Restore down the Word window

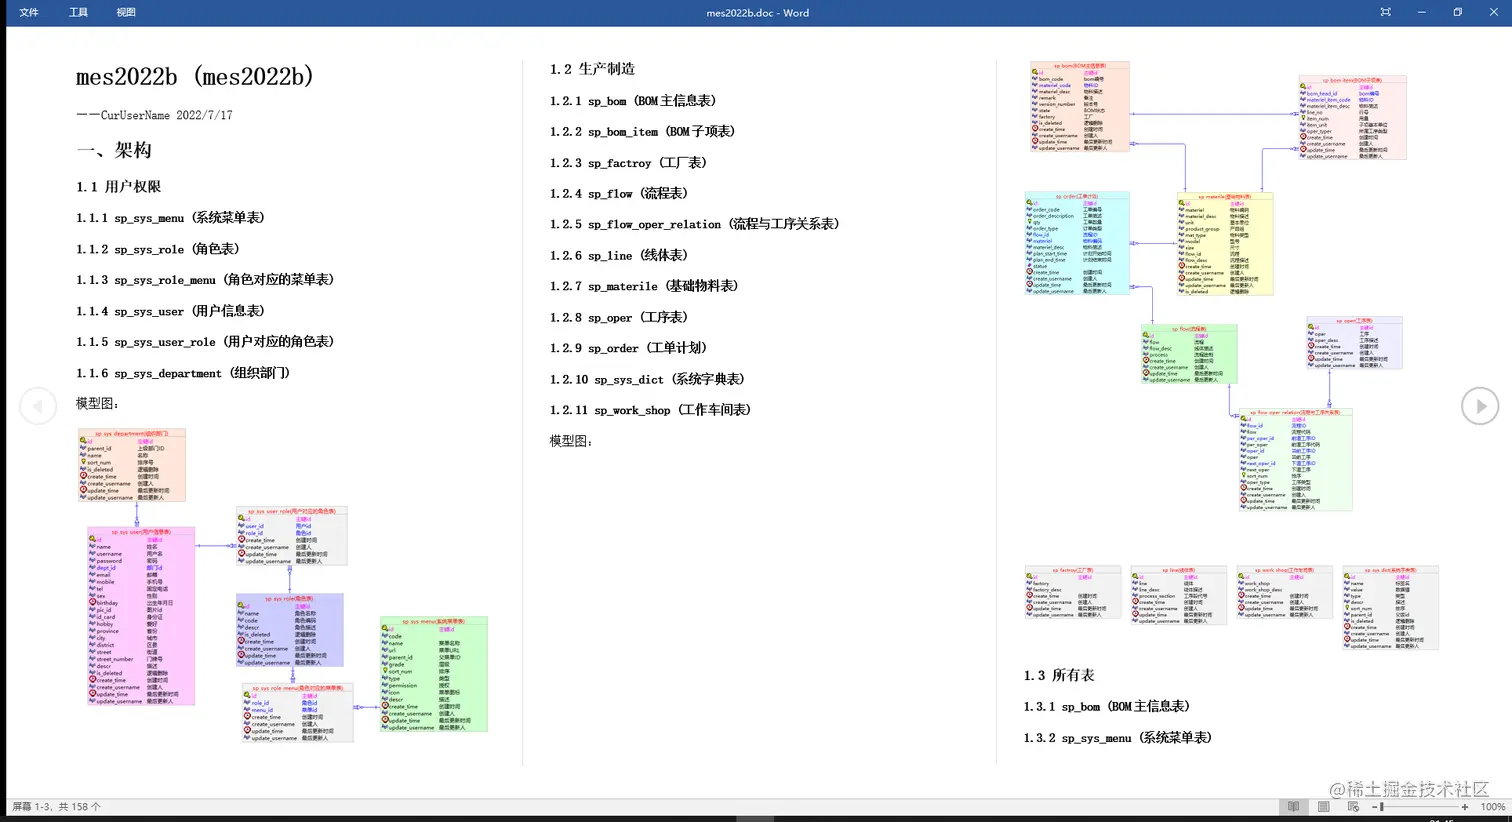(1457, 12)
